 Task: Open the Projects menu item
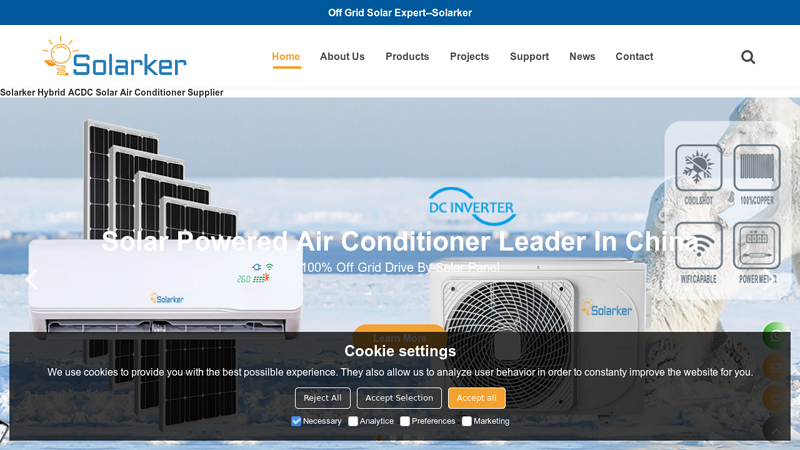pos(469,57)
